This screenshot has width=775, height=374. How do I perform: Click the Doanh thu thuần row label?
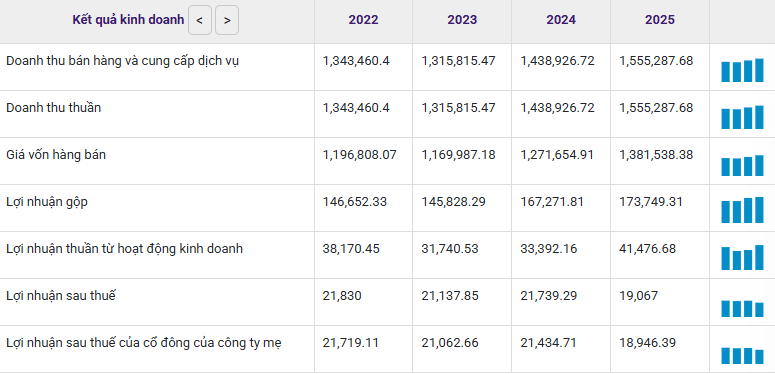53,108
